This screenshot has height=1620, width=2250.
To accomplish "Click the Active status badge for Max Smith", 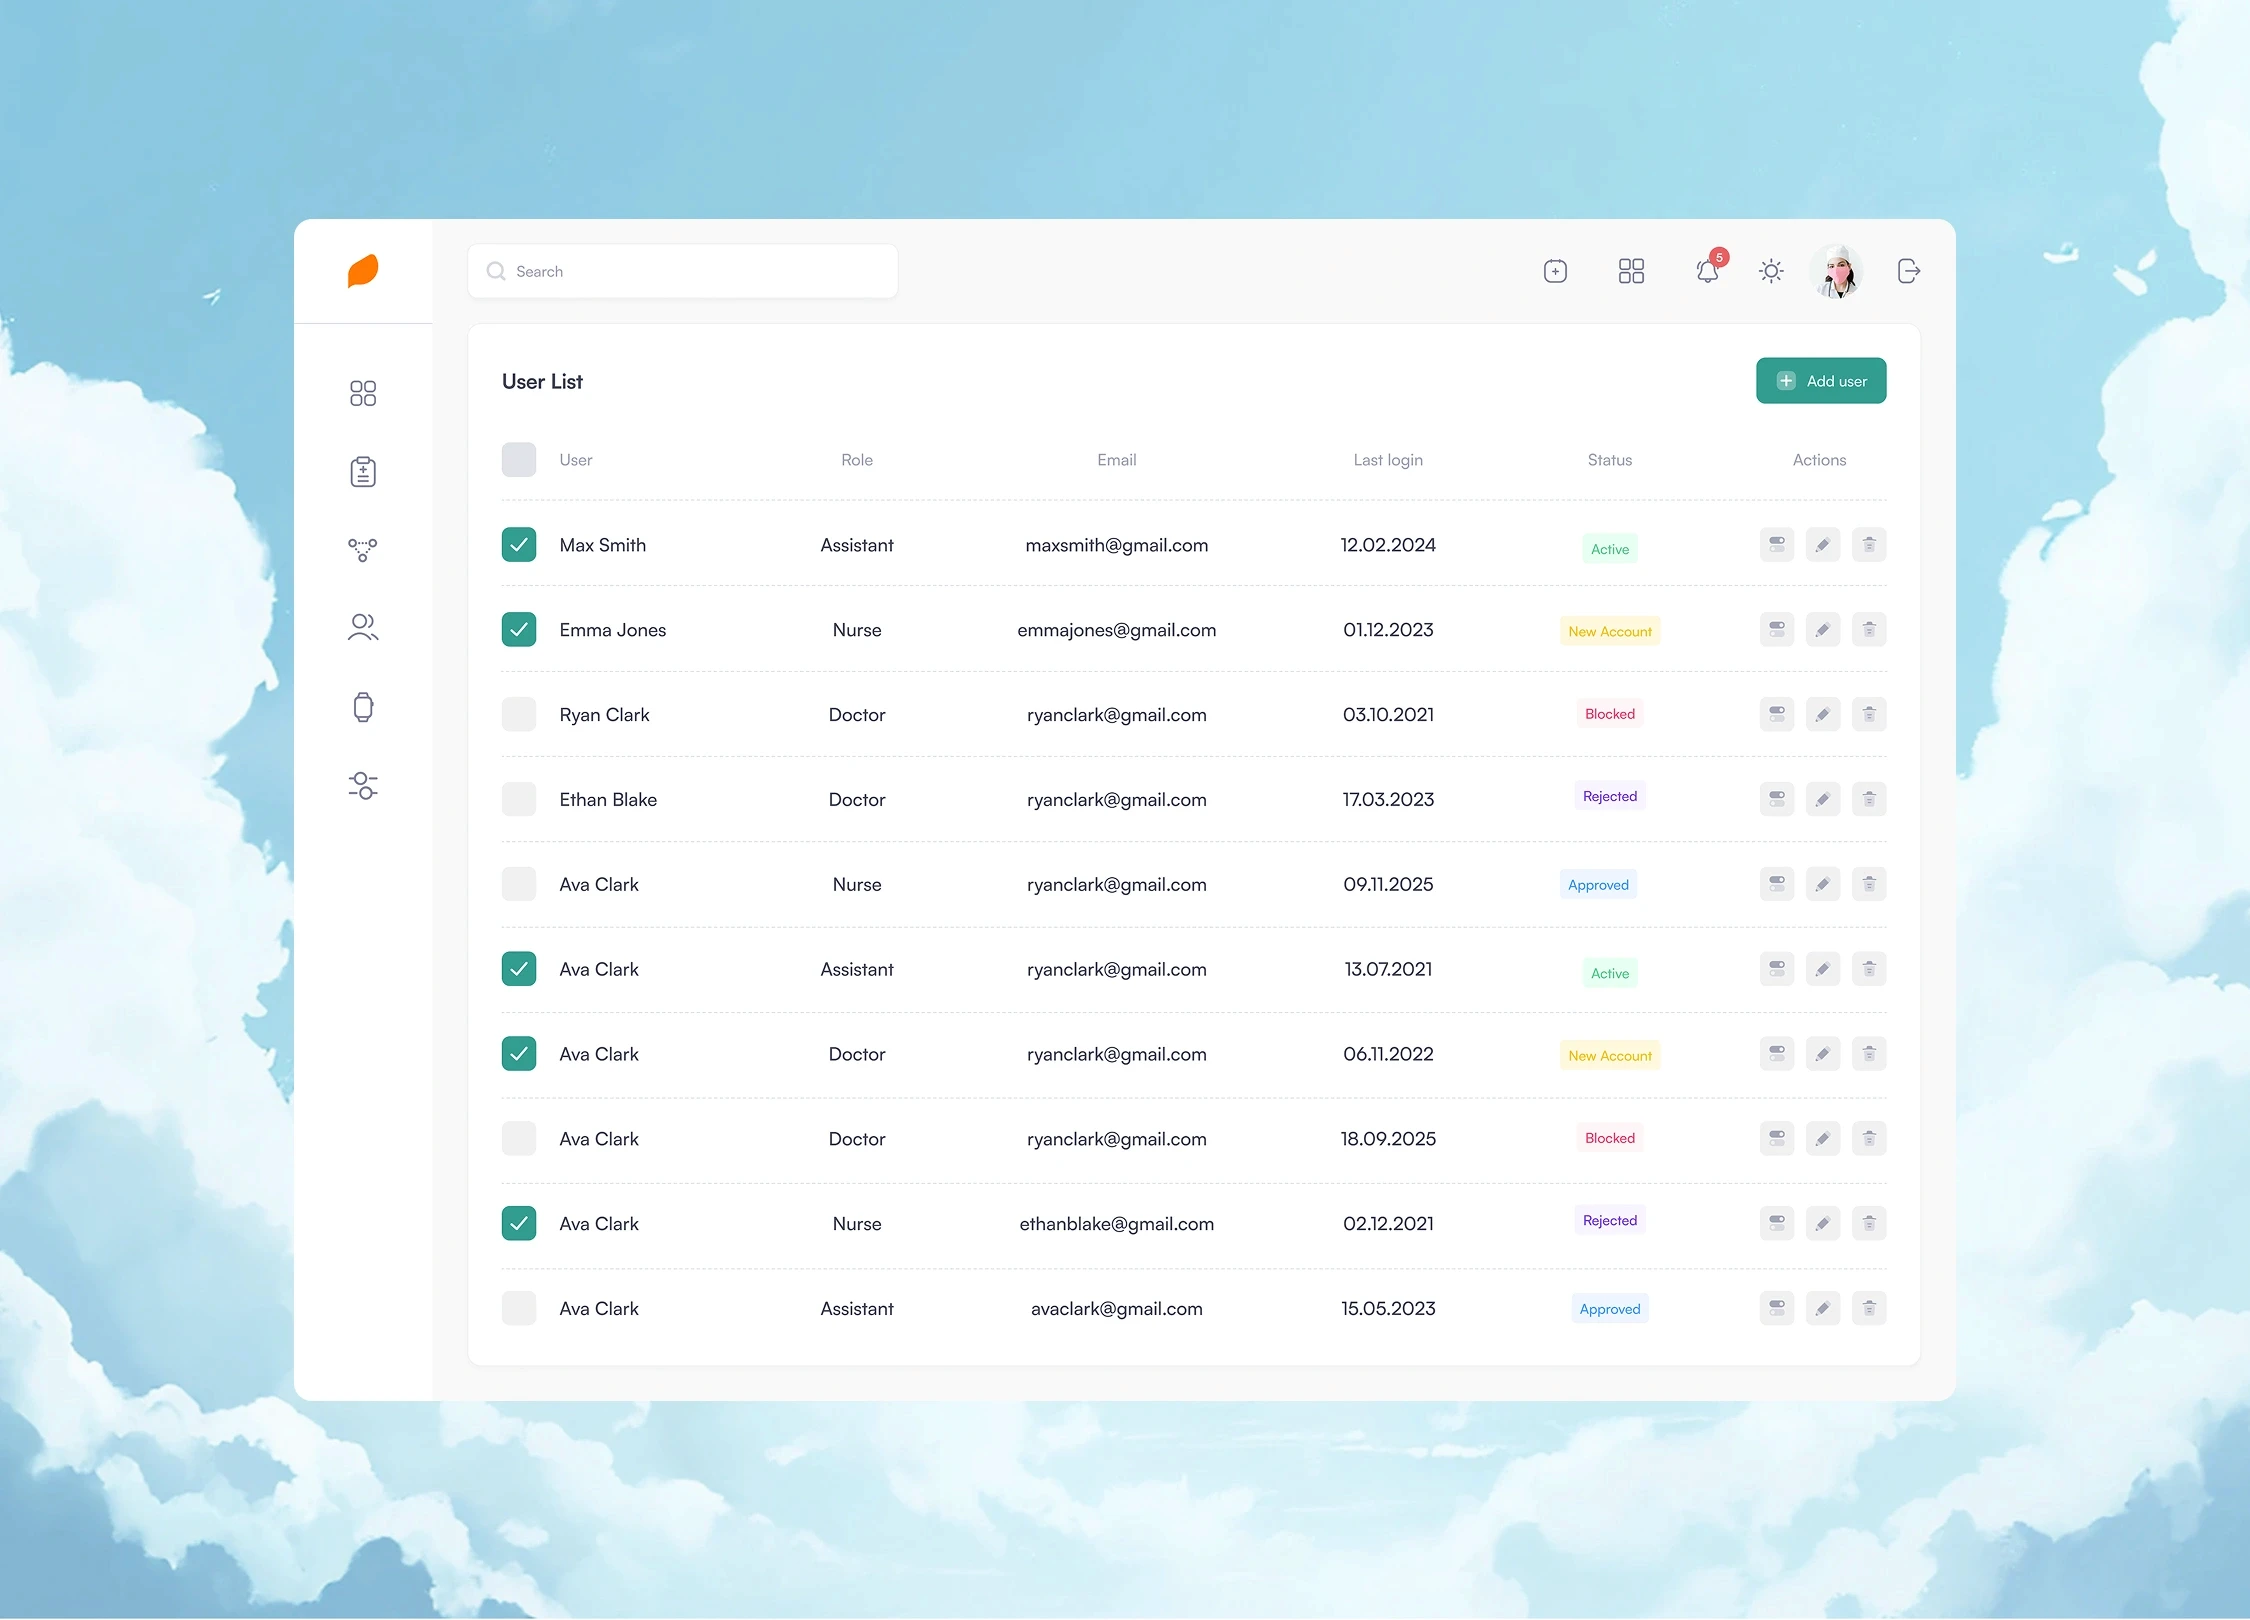I will click(x=1608, y=548).
